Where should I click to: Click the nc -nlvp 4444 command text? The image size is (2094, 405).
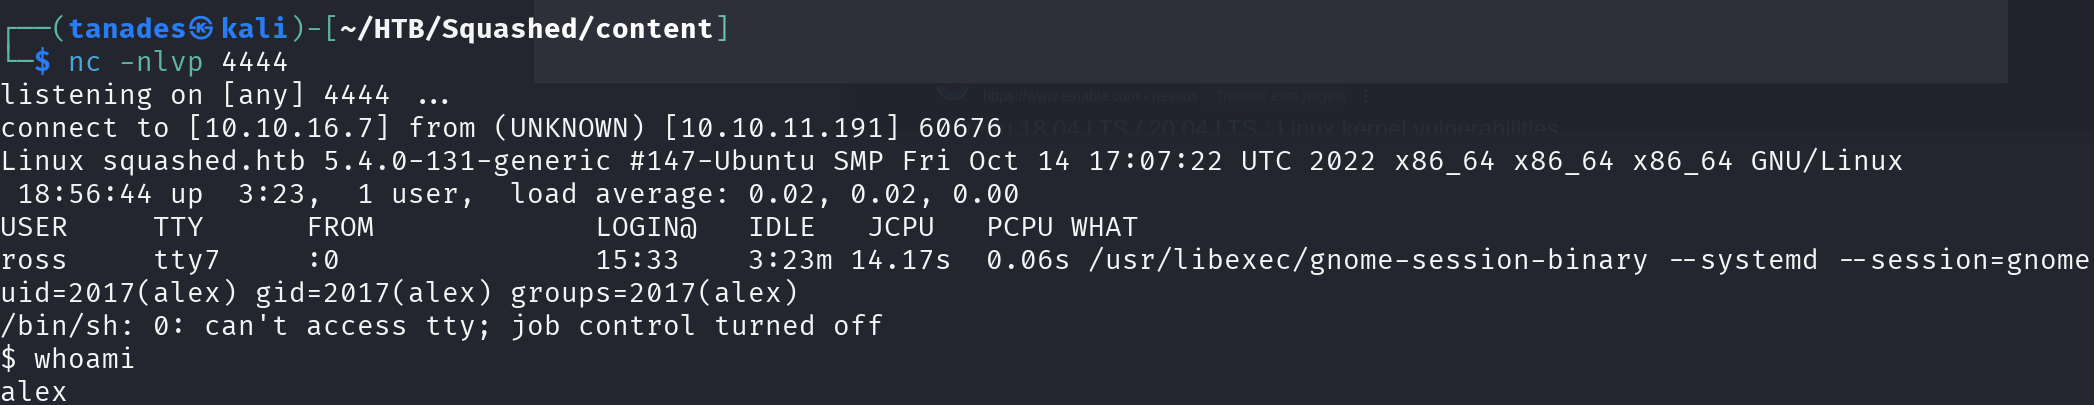(178, 62)
